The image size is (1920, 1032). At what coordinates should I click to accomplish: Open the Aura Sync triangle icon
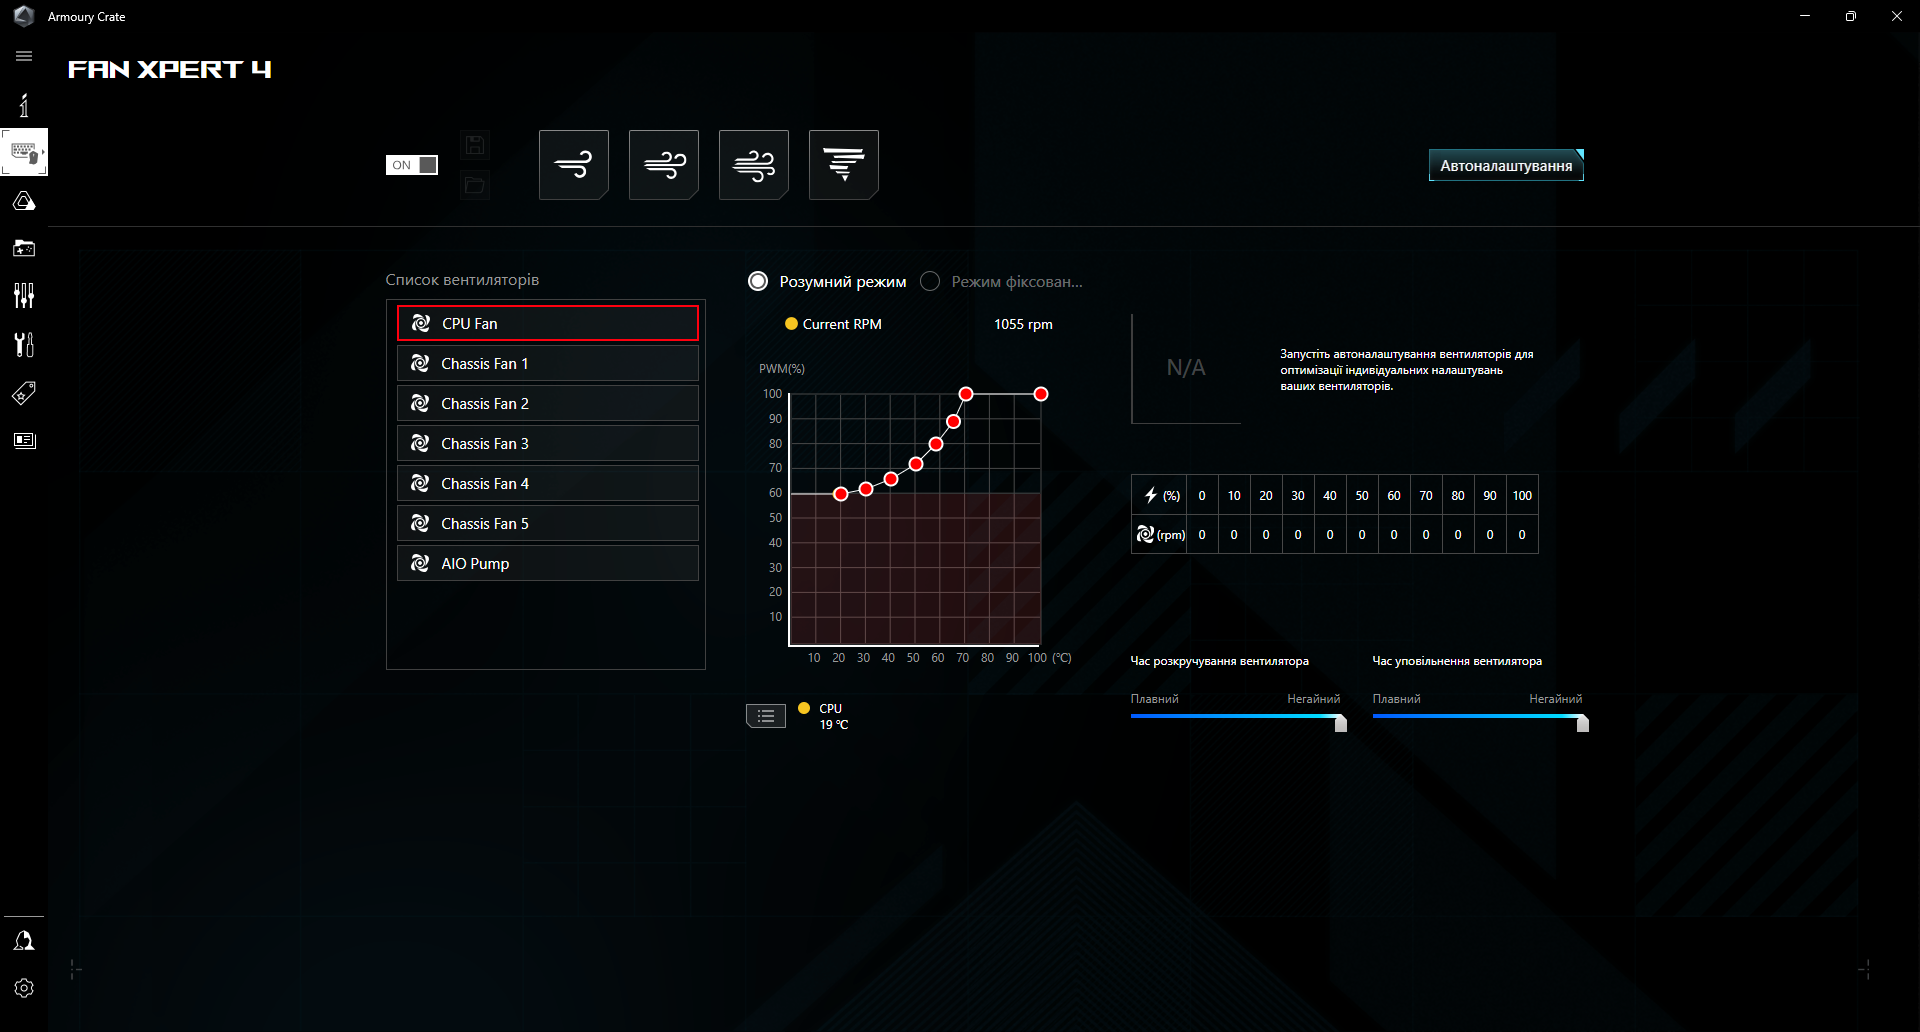click(24, 201)
